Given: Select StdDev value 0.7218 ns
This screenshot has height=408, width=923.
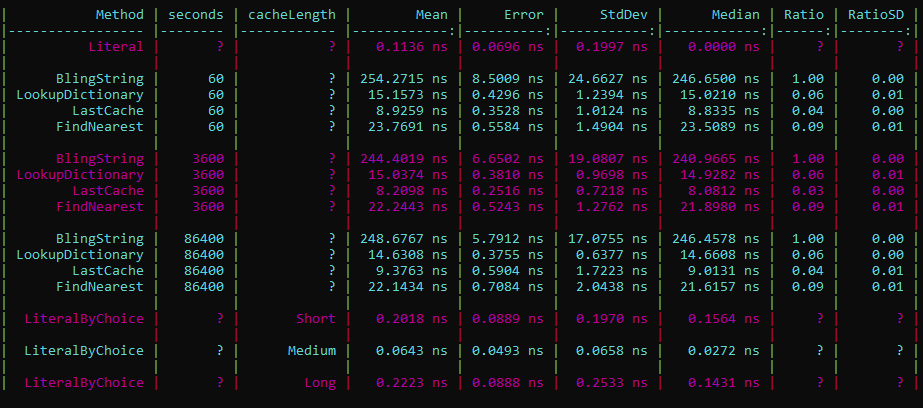Looking at the screenshot, I should (612, 190).
